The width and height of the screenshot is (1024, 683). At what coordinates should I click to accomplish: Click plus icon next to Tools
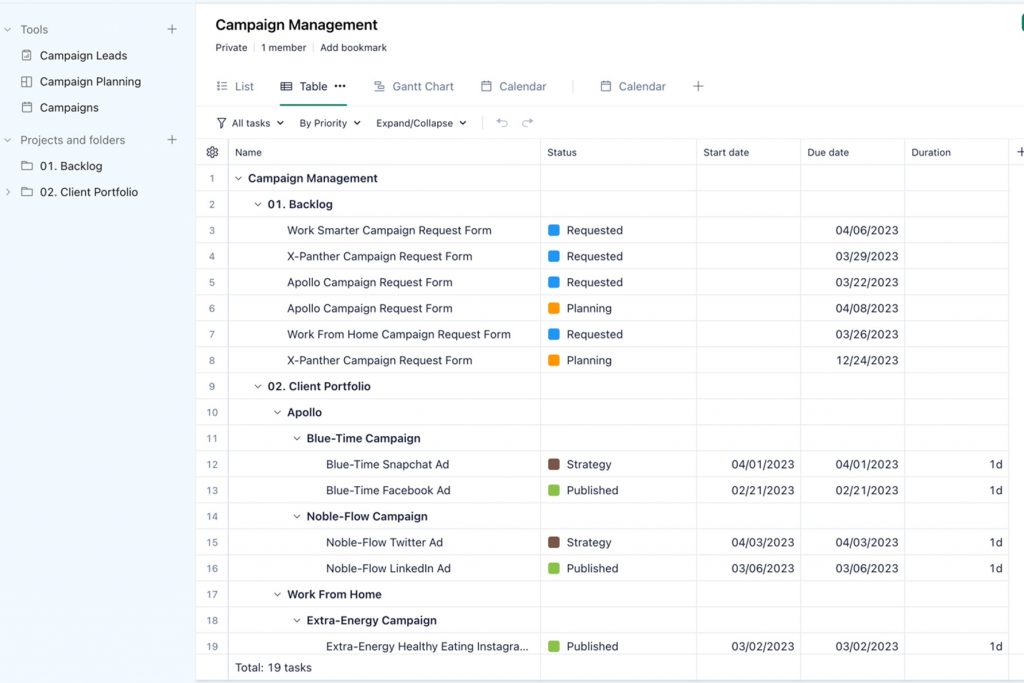click(172, 30)
